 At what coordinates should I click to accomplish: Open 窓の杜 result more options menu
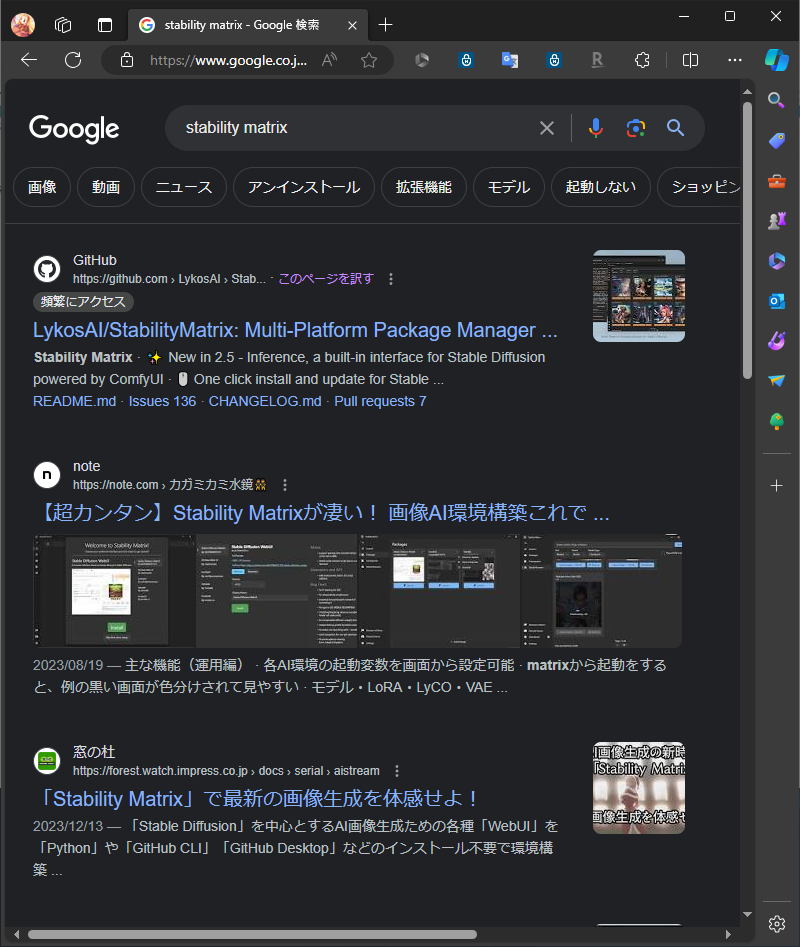(x=397, y=771)
